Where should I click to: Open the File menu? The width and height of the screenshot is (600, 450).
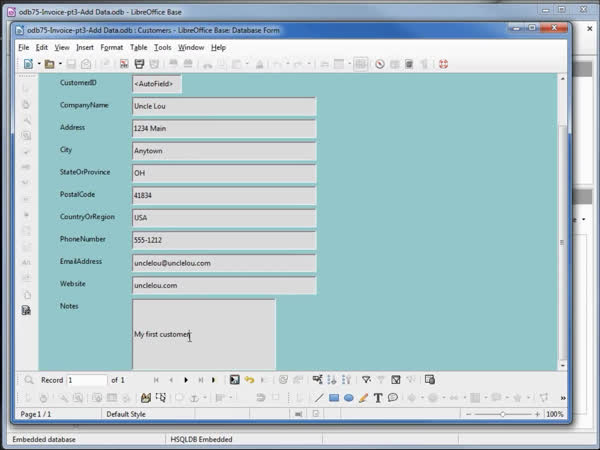(x=24, y=47)
